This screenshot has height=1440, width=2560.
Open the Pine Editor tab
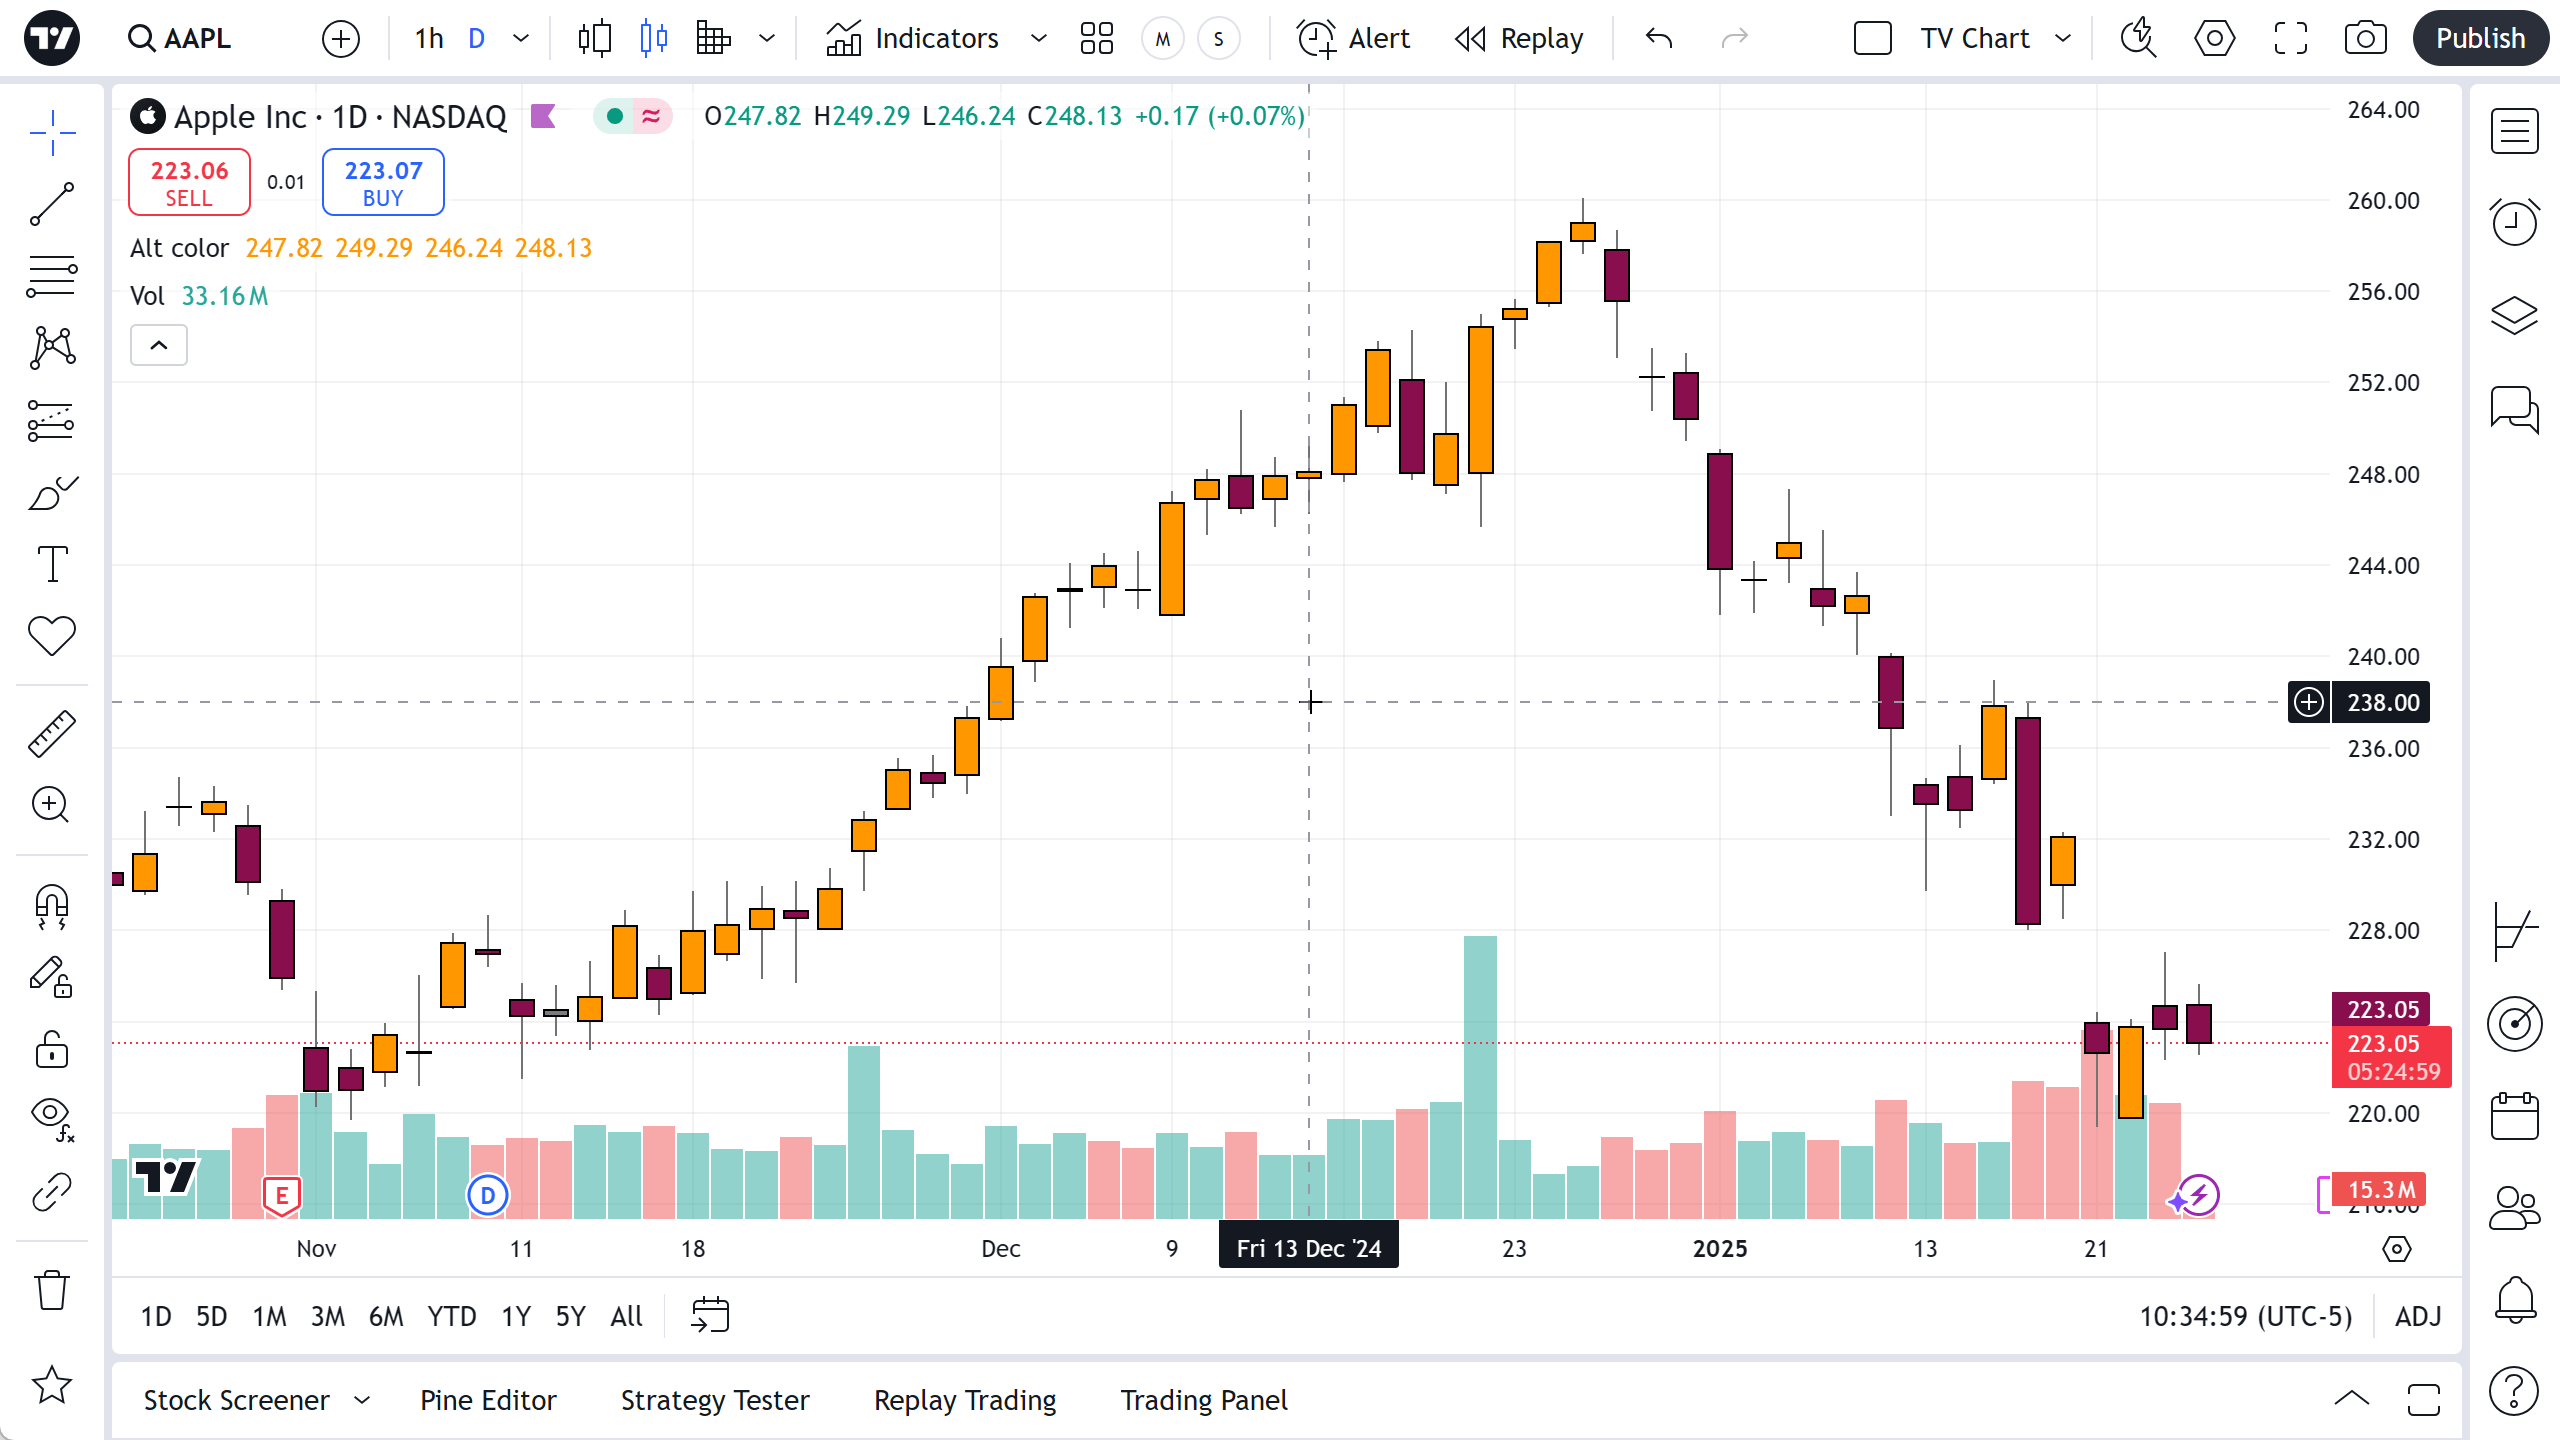click(x=488, y=1400)
